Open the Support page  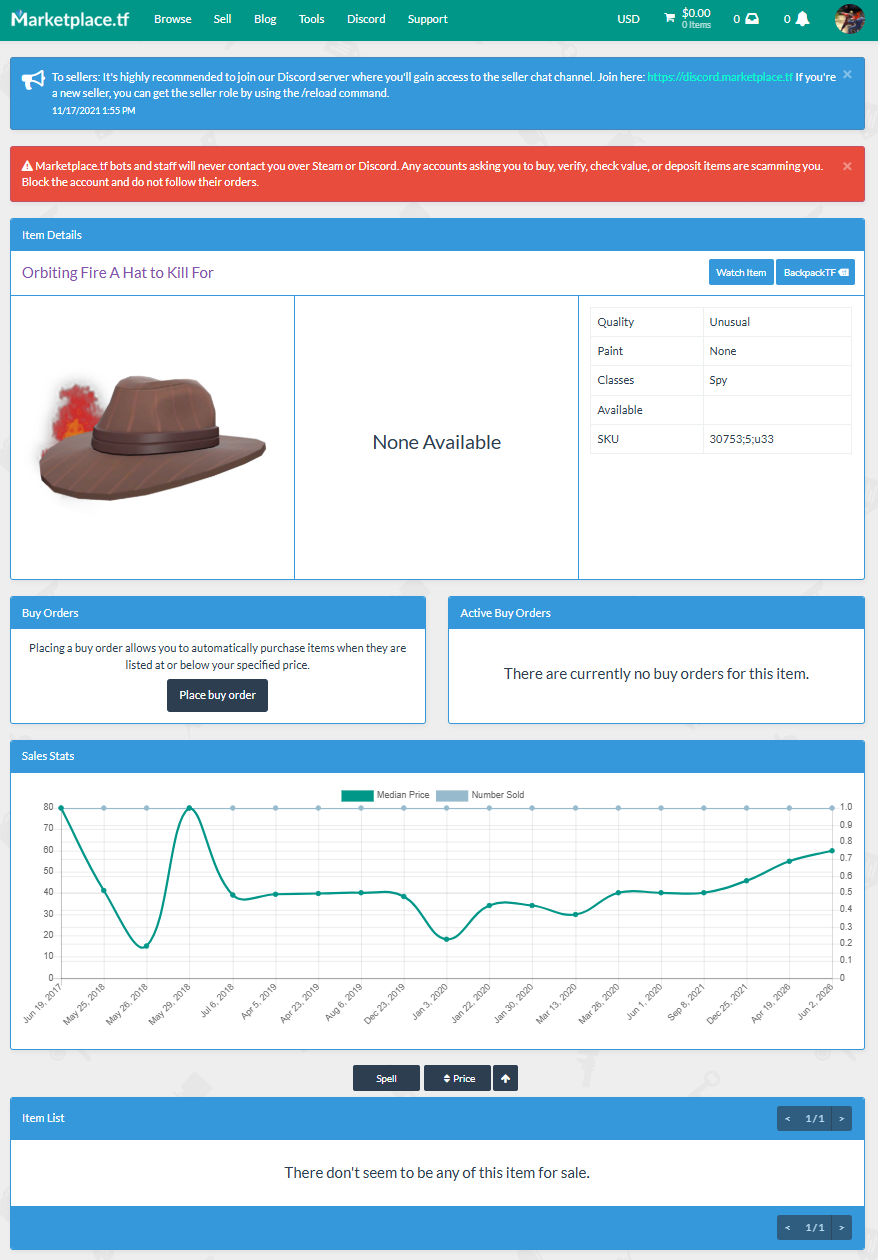pyautogui.click(x=428, y=19)
